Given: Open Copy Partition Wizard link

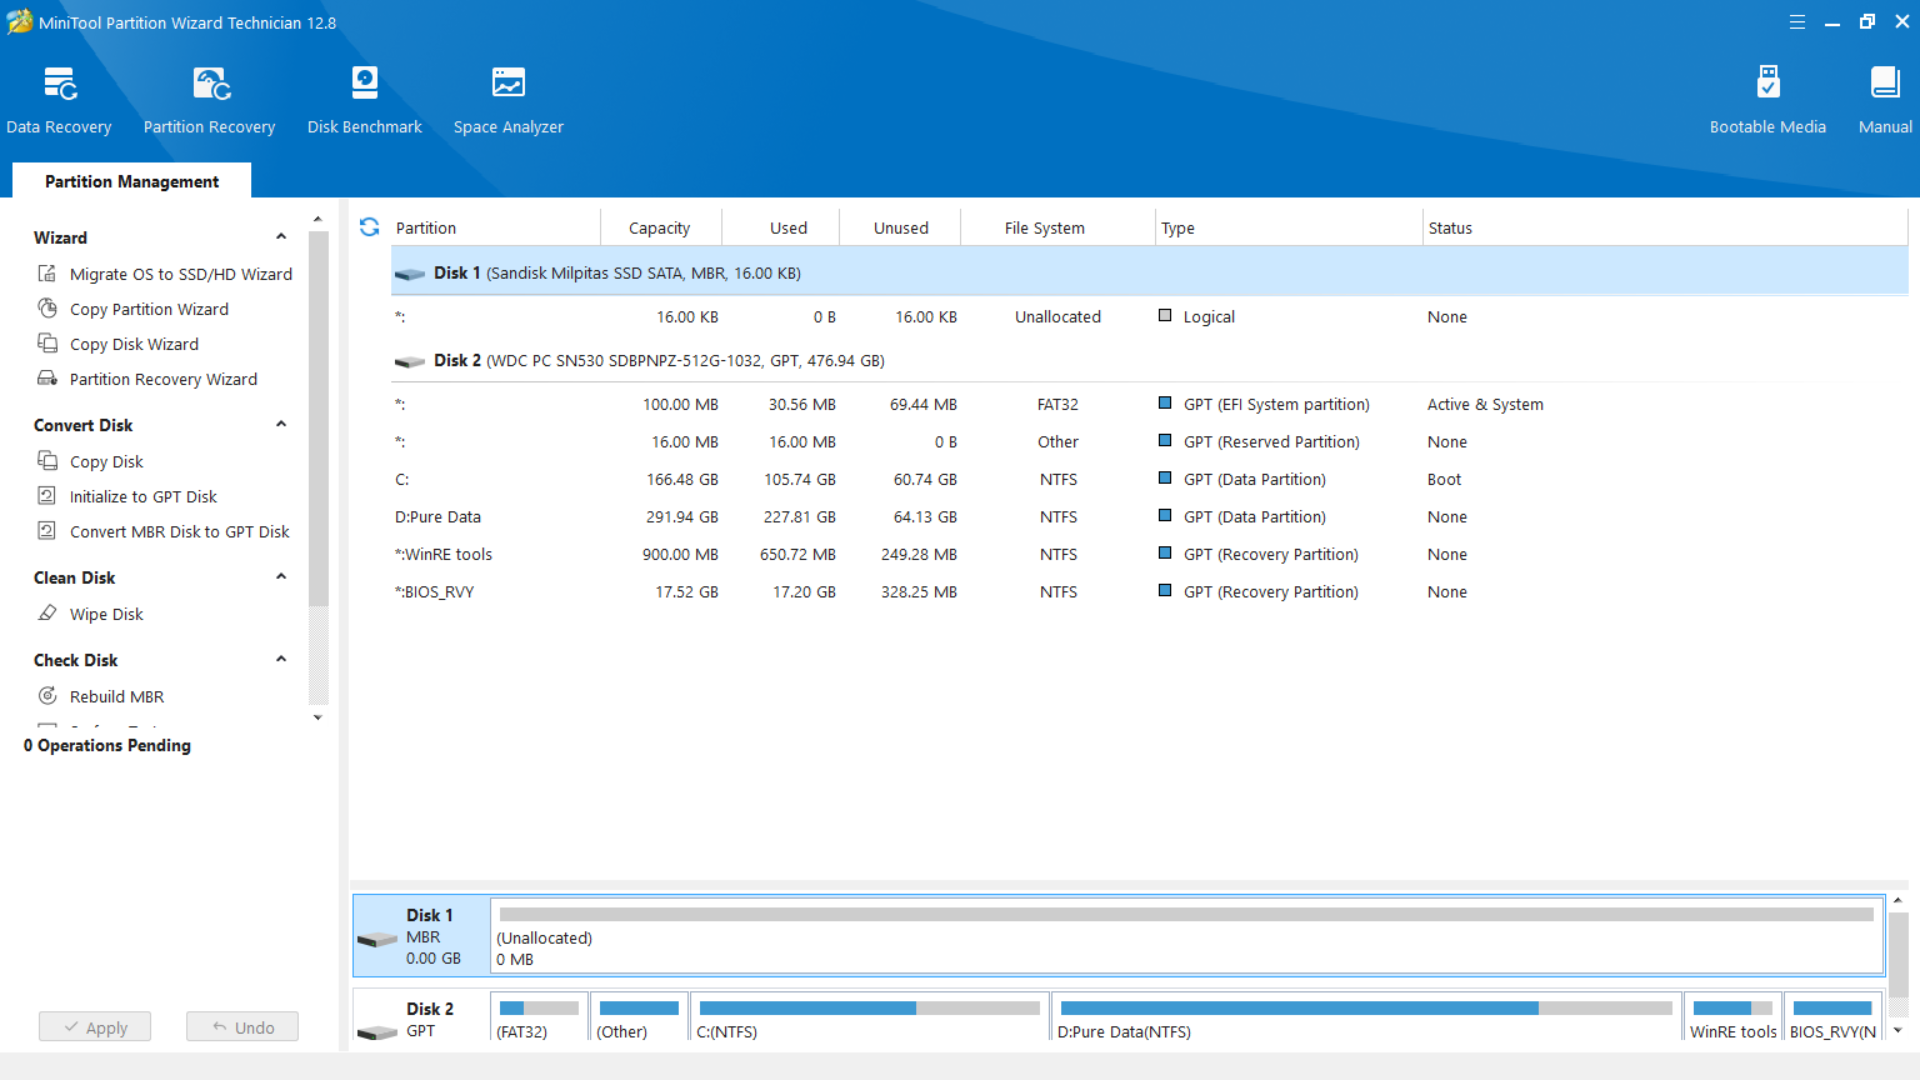Looking at the screenshot, I should (149, 309).
